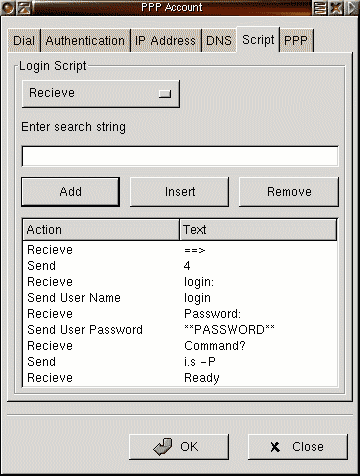Screen dimensions: 360x476
Task: Open the Authentication tab
Action: (x=85, y=41)
